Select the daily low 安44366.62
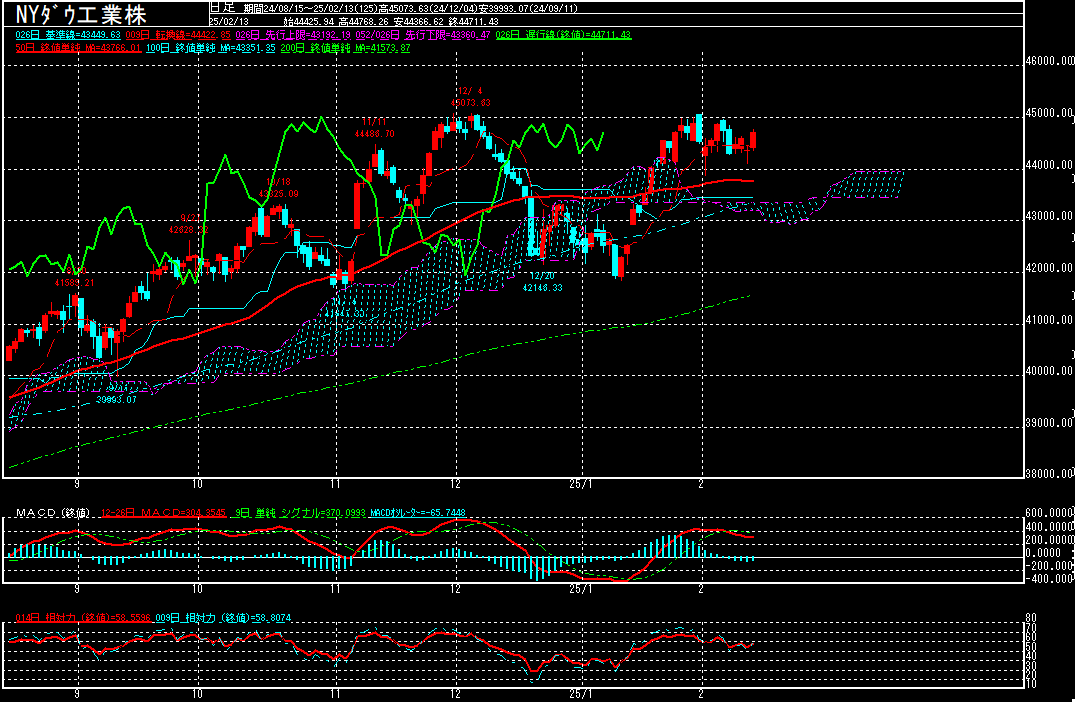 click(x=419, y=21)
